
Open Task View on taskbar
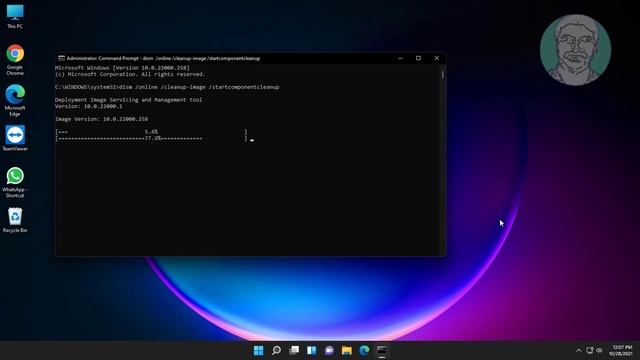point(294,351)
